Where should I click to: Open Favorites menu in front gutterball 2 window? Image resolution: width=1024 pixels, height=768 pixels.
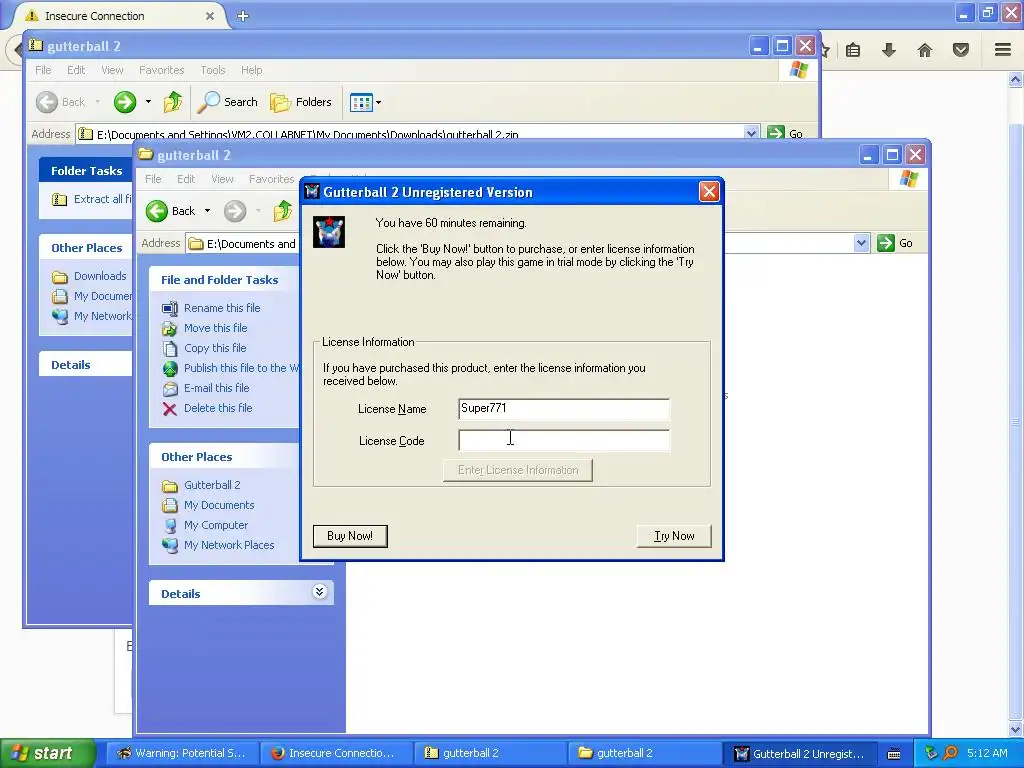click(x=271, y=179)
